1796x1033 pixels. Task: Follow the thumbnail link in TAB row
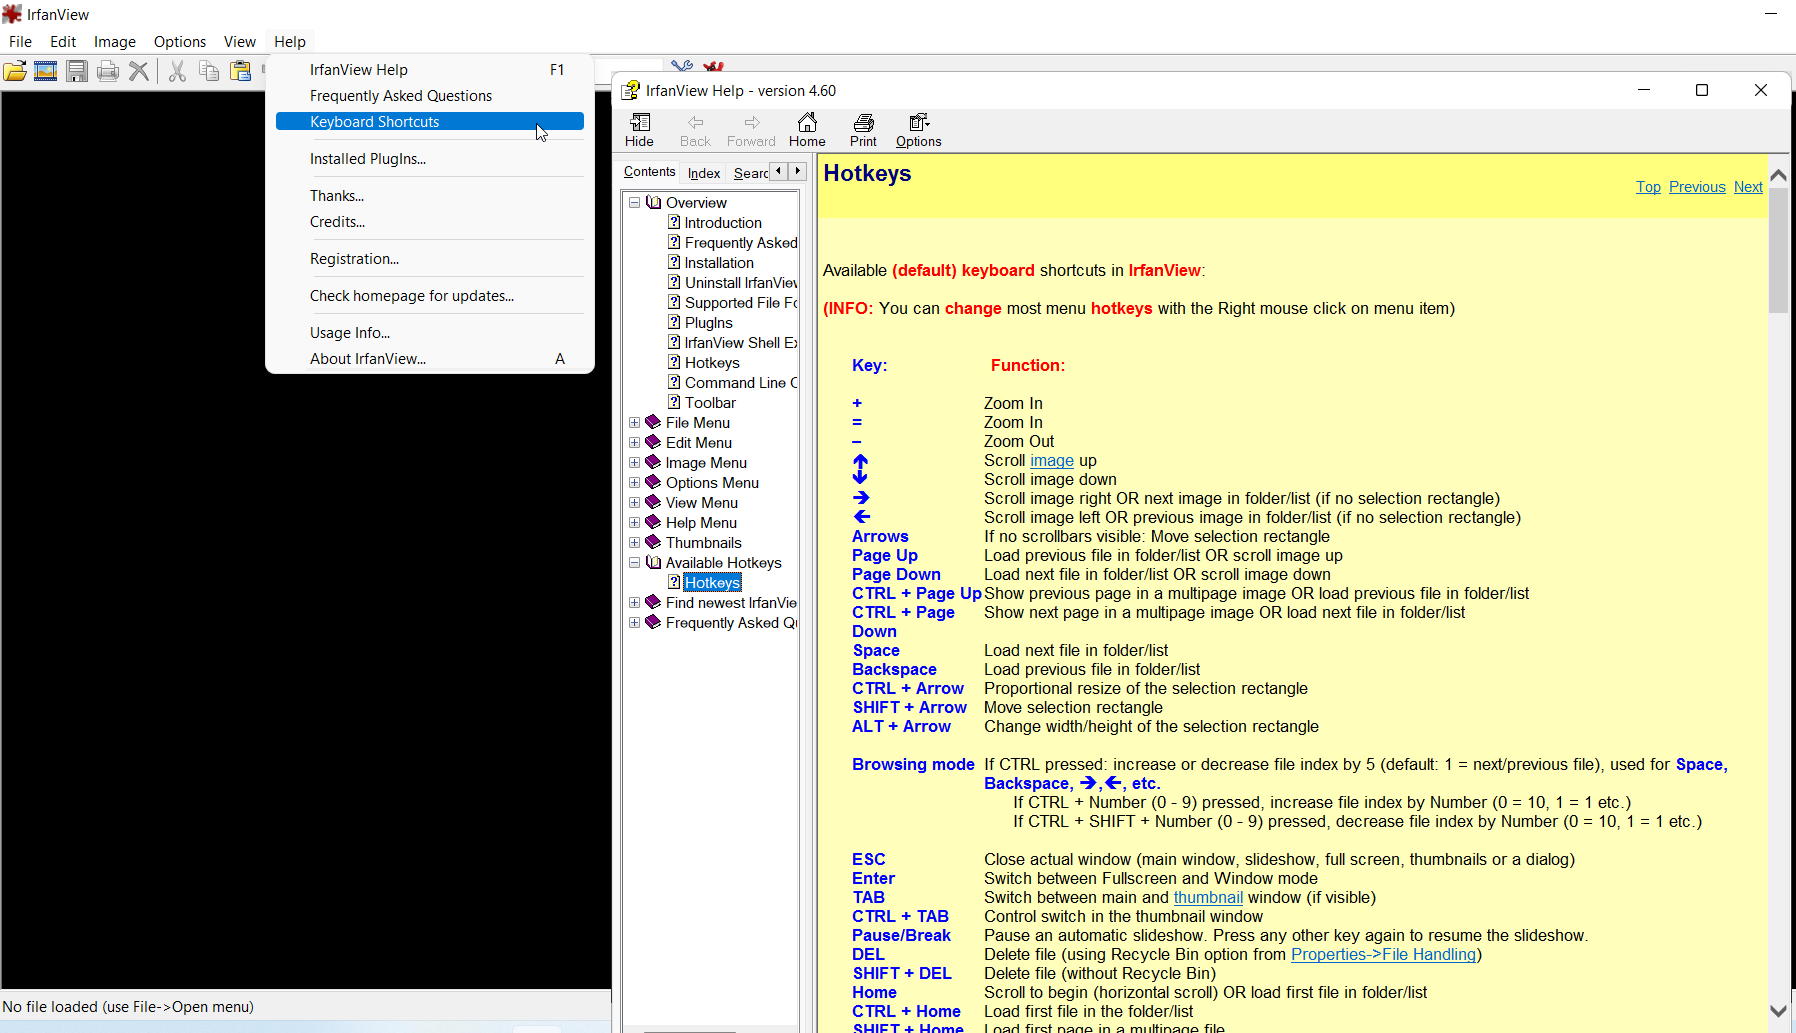[1208, 898]
